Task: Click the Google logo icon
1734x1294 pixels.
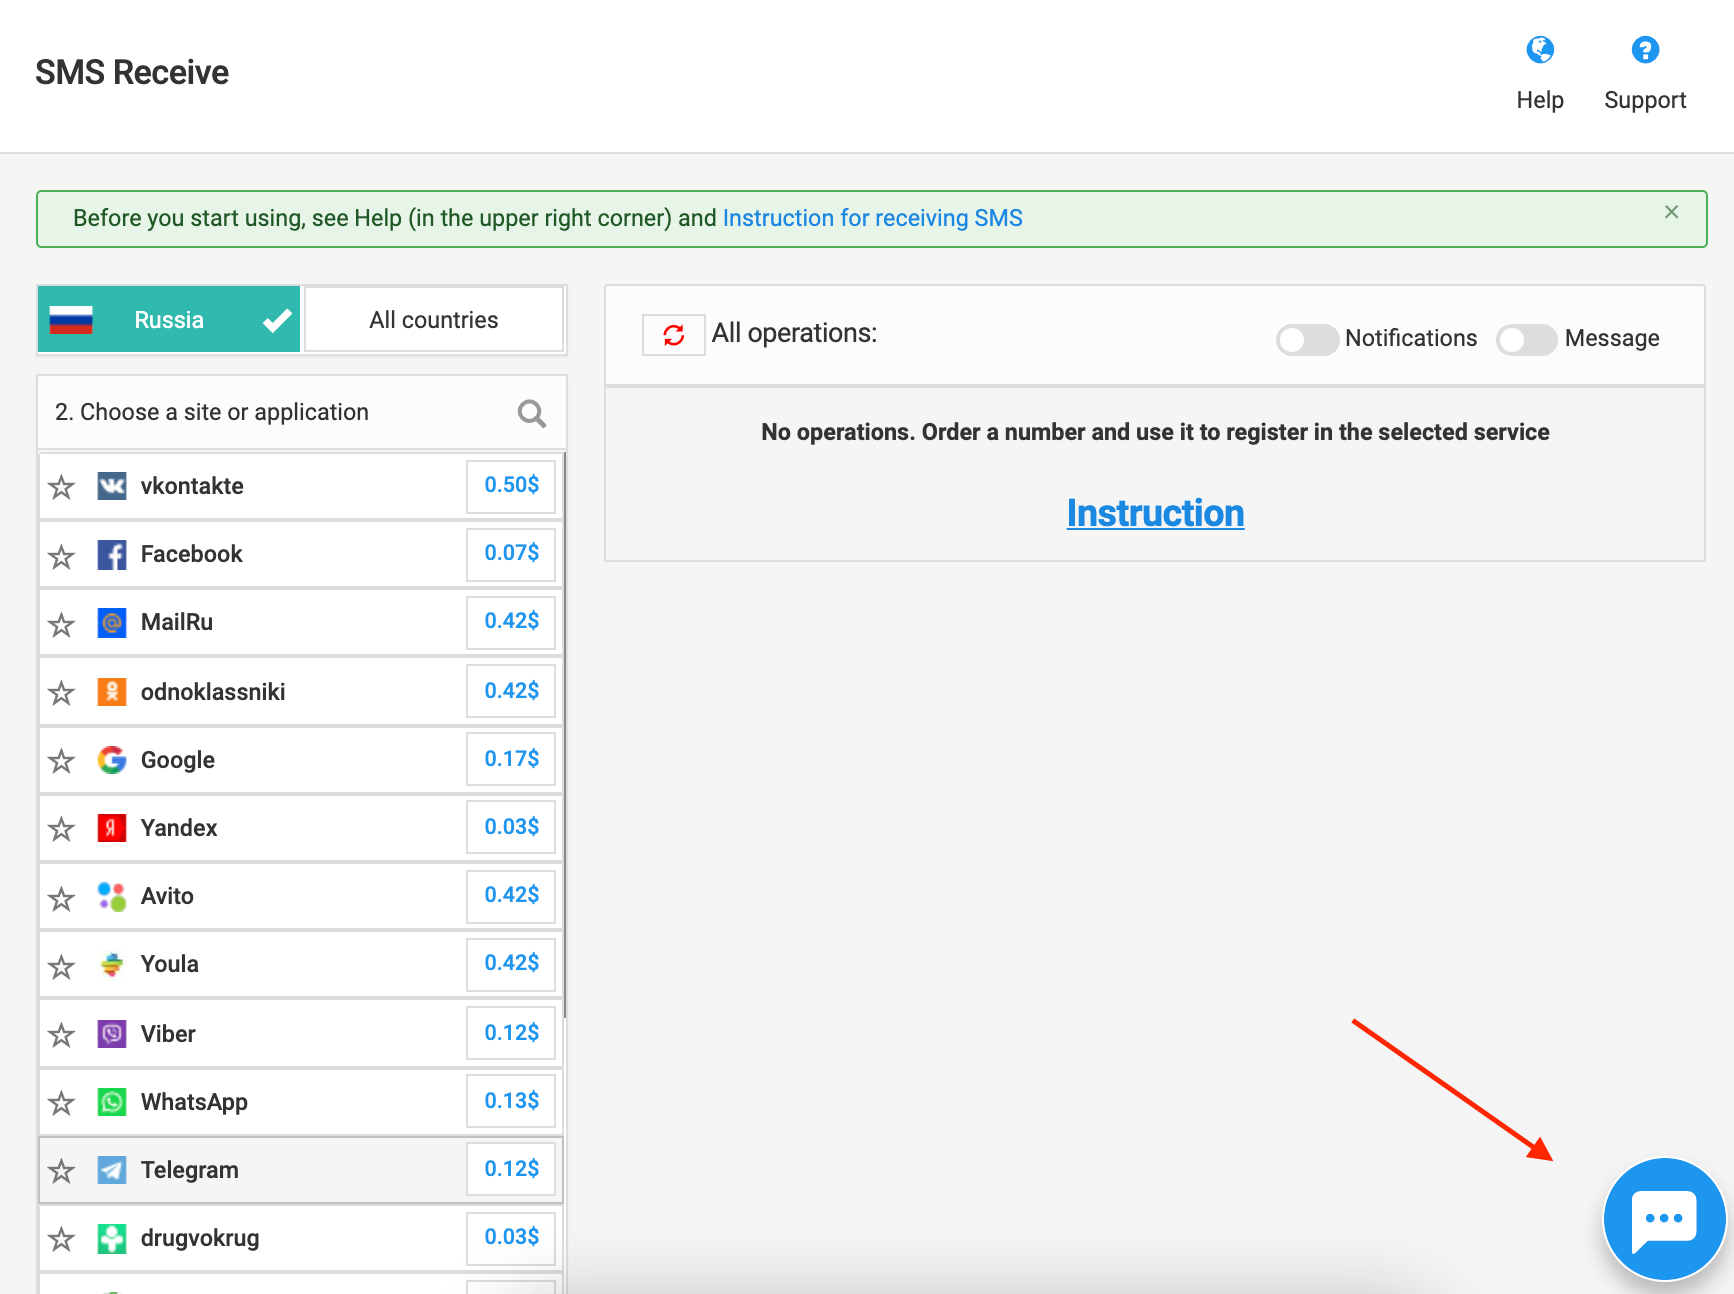Action: click(112, 760)
